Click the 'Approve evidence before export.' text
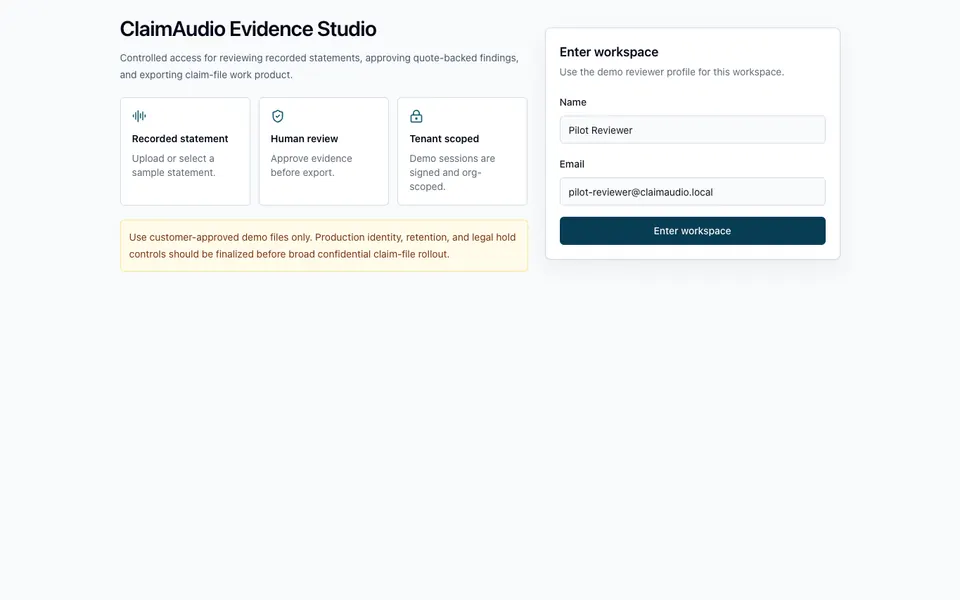This screenshot has width=960, height=600. (311, 165)
